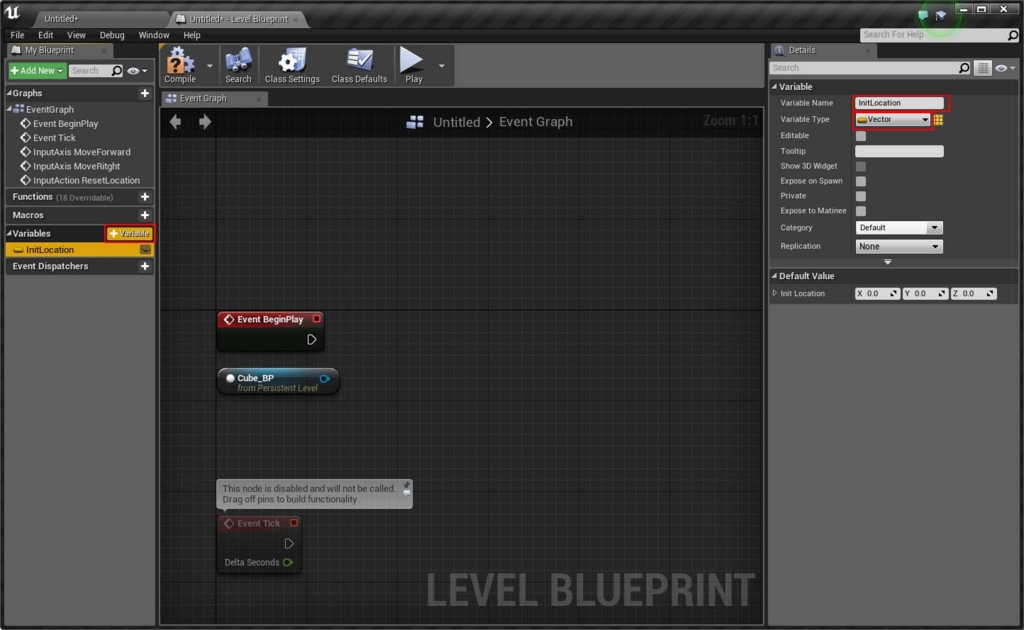Select Event BeginPlay in graph list

pyautogui.click(x=65, y=123)
